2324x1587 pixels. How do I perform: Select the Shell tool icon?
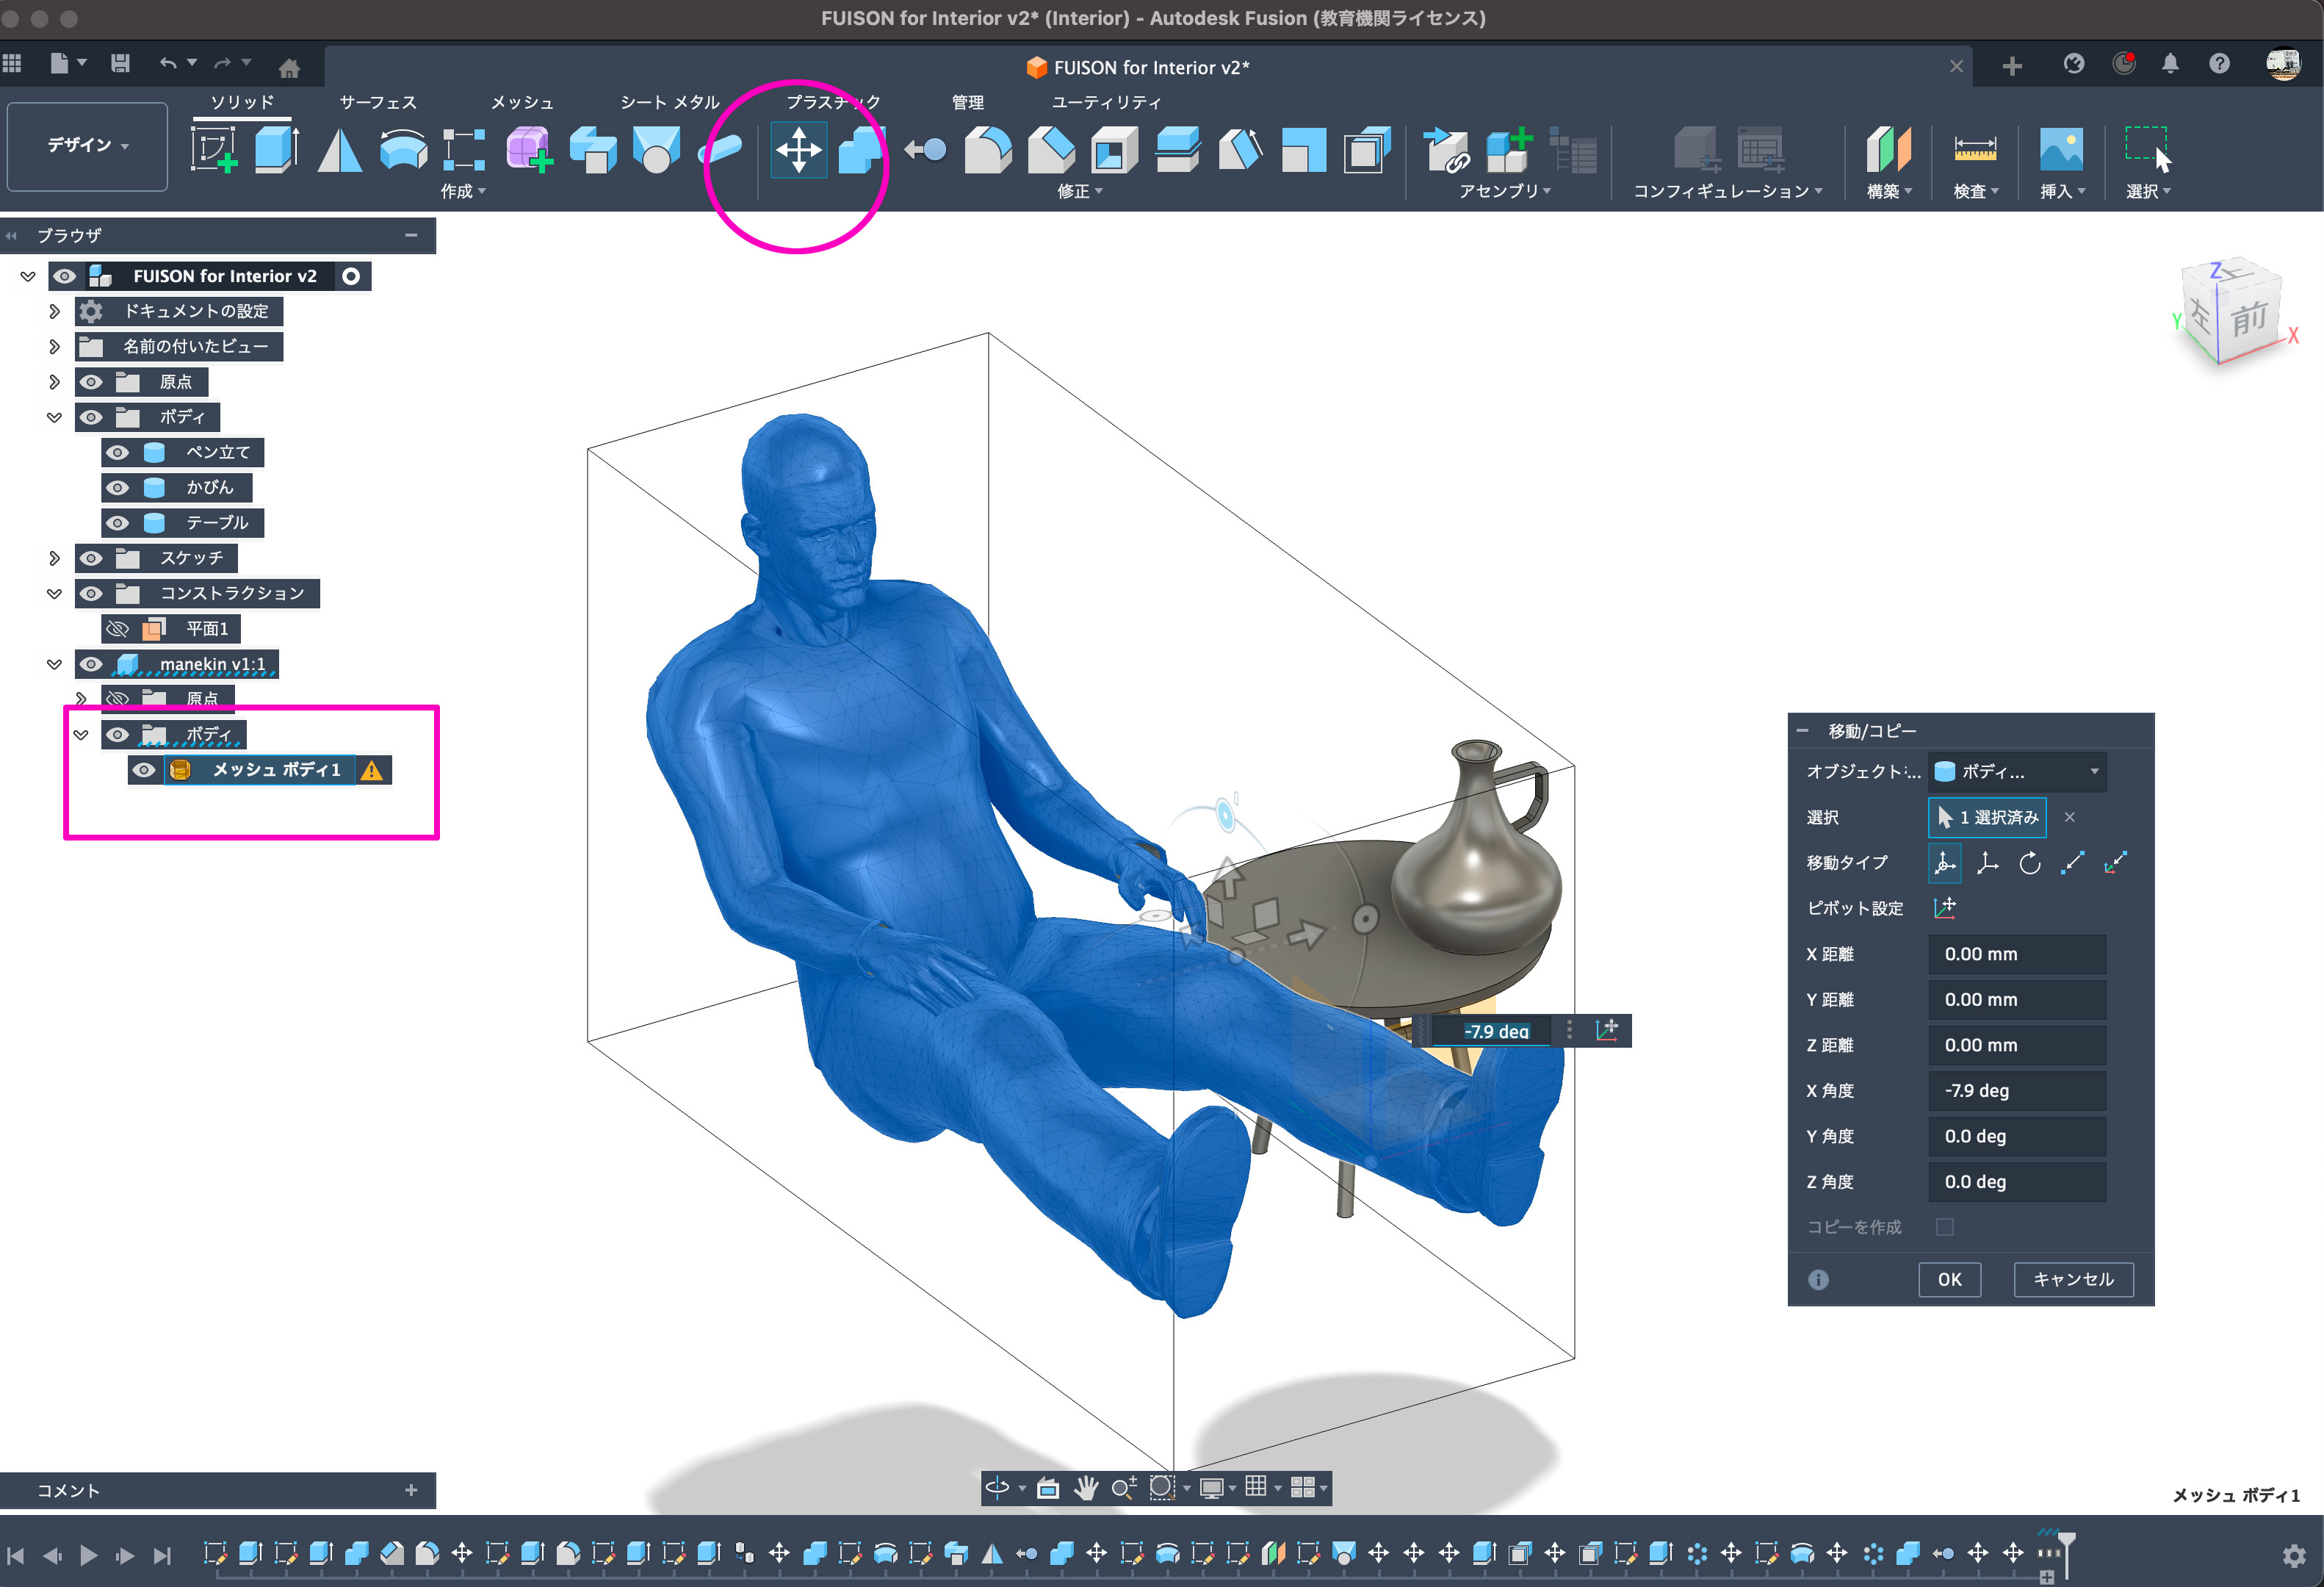pos(1114,150)
